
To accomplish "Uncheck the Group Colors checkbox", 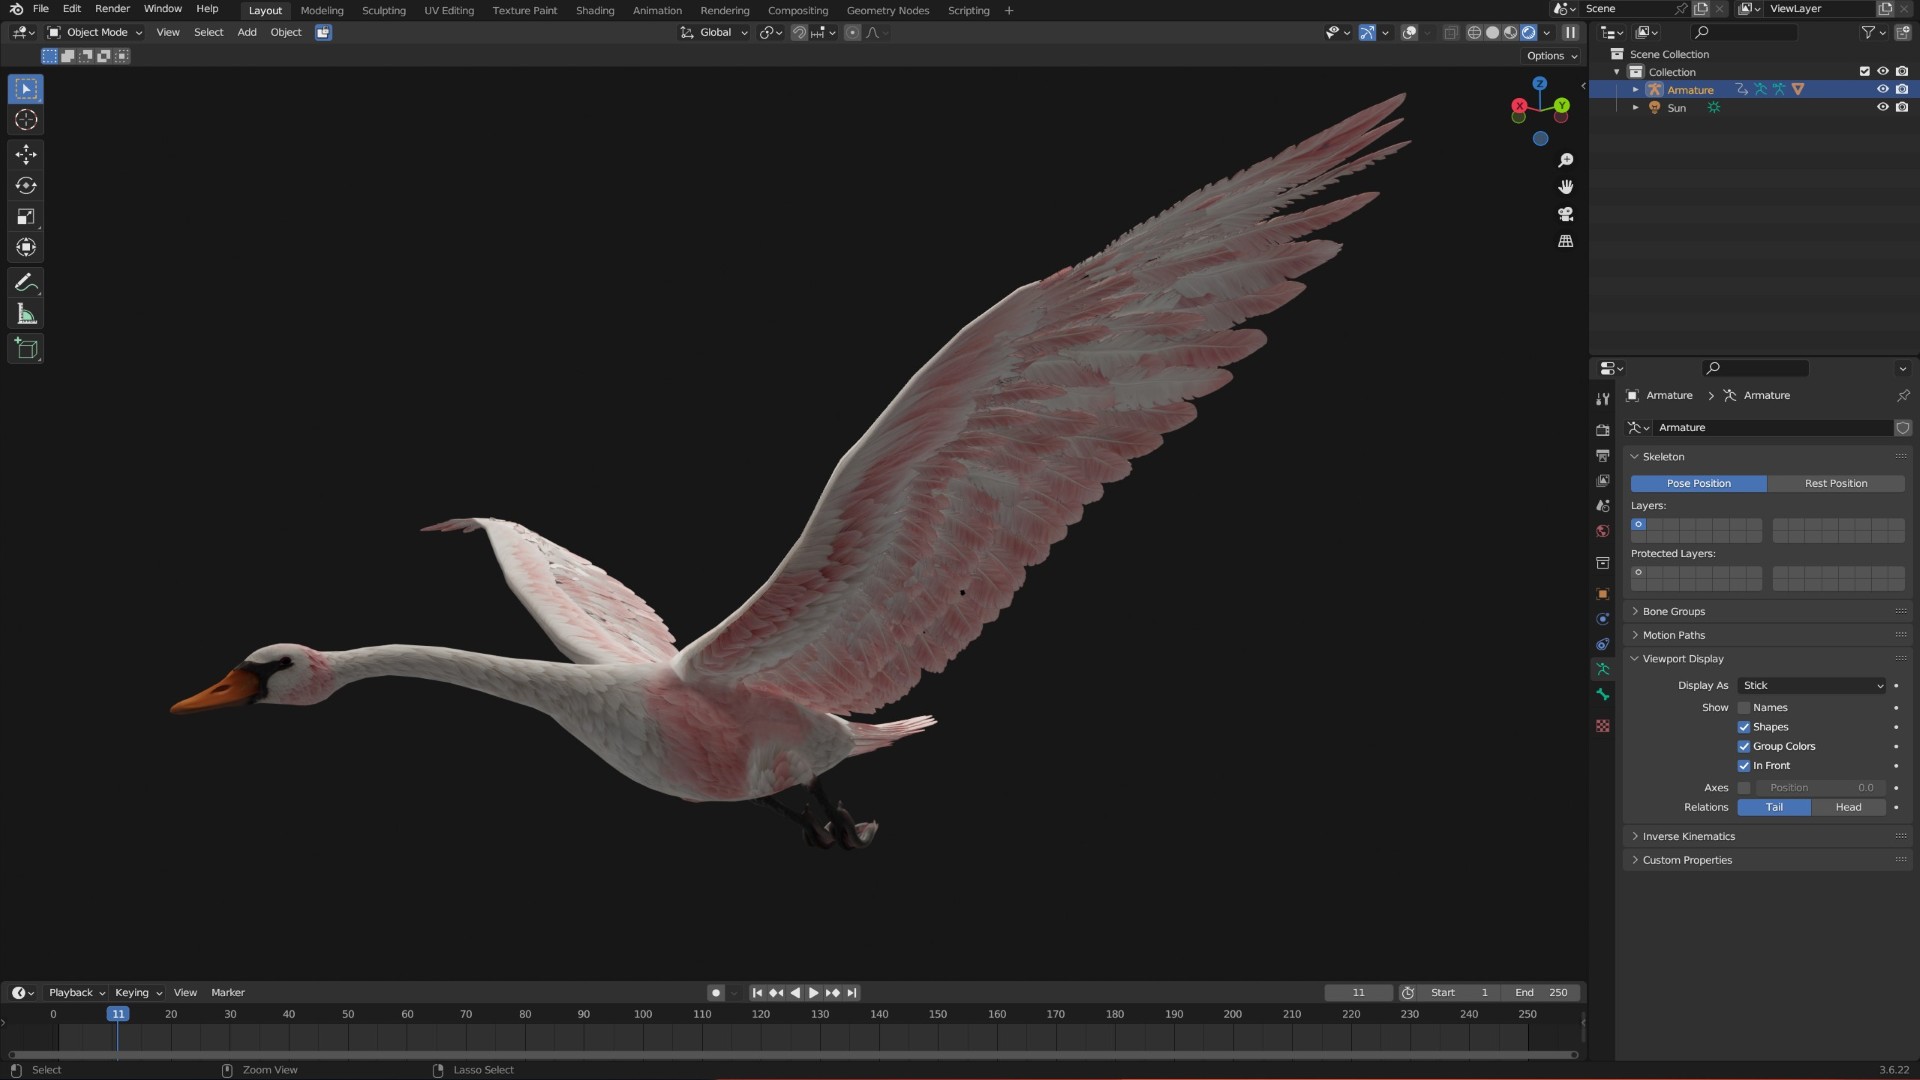I will [x=1744, y=747].
